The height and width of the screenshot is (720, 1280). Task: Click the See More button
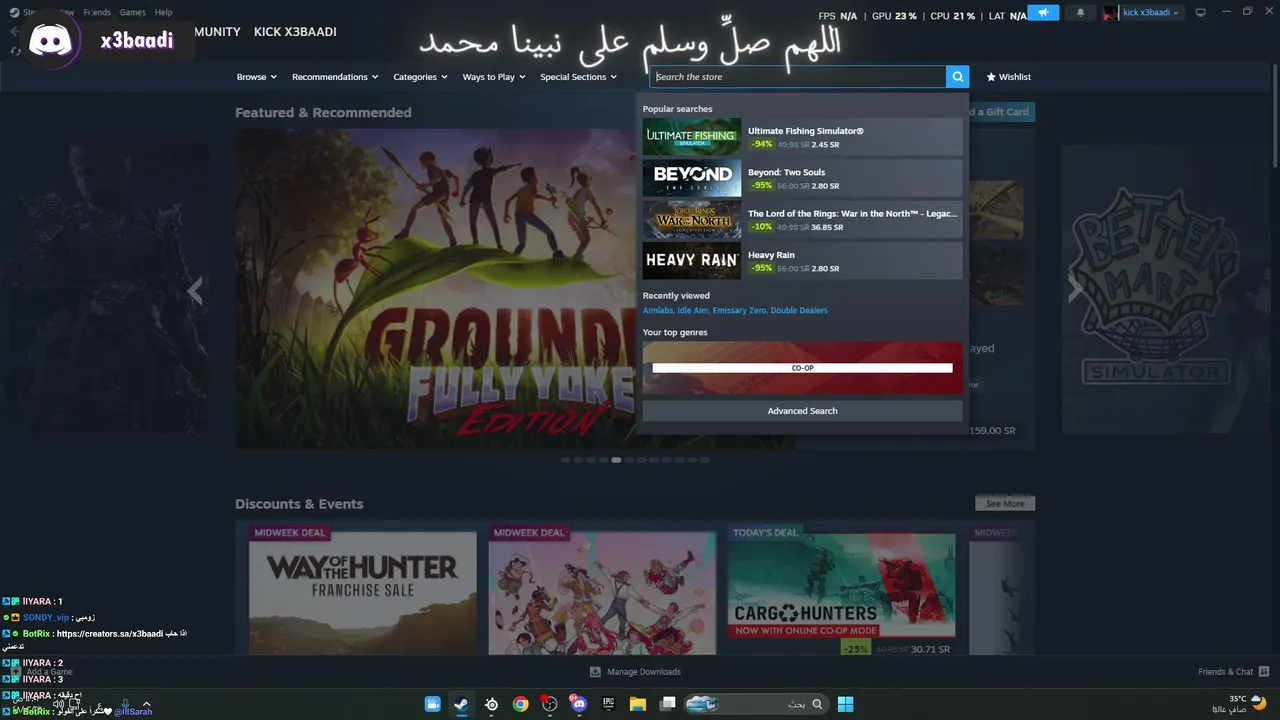pyautogui.click(x=1005, y=503)
